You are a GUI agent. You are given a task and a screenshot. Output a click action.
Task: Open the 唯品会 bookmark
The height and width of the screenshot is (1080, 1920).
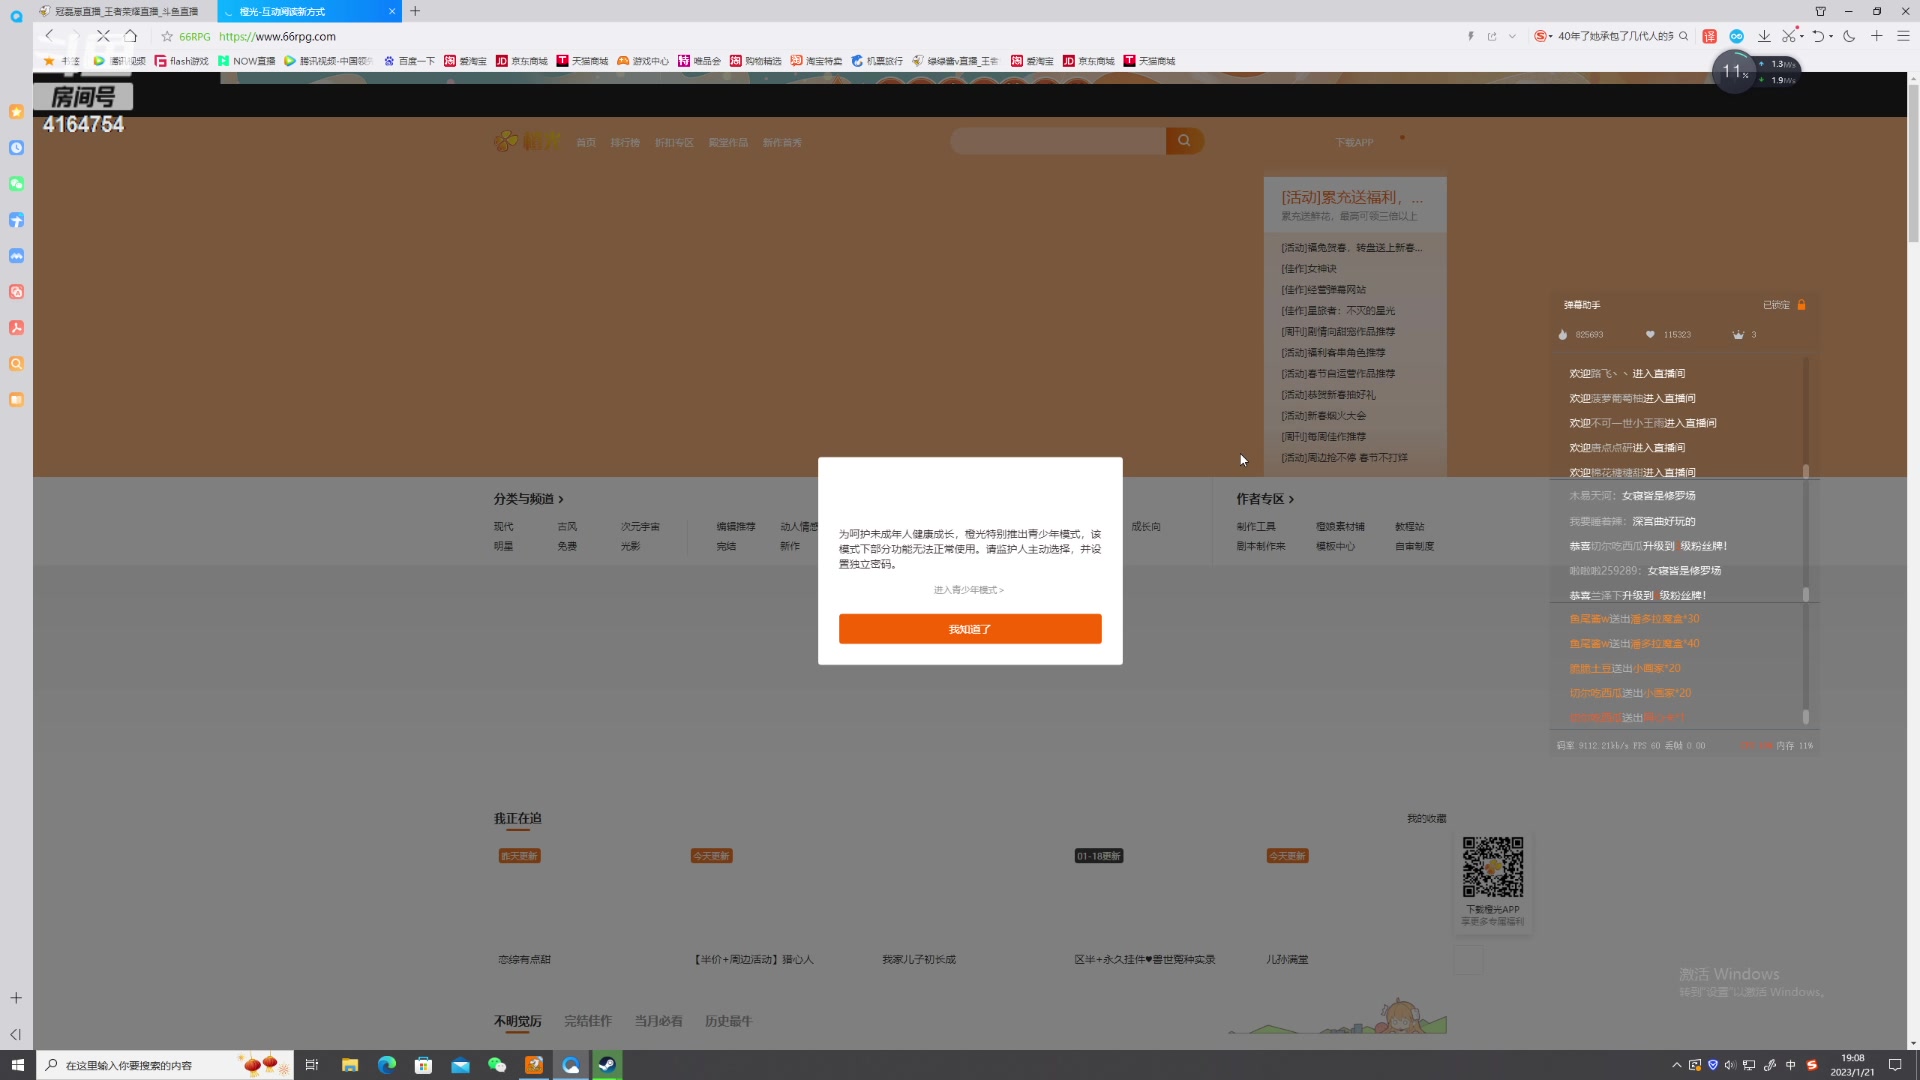point(699,61)
